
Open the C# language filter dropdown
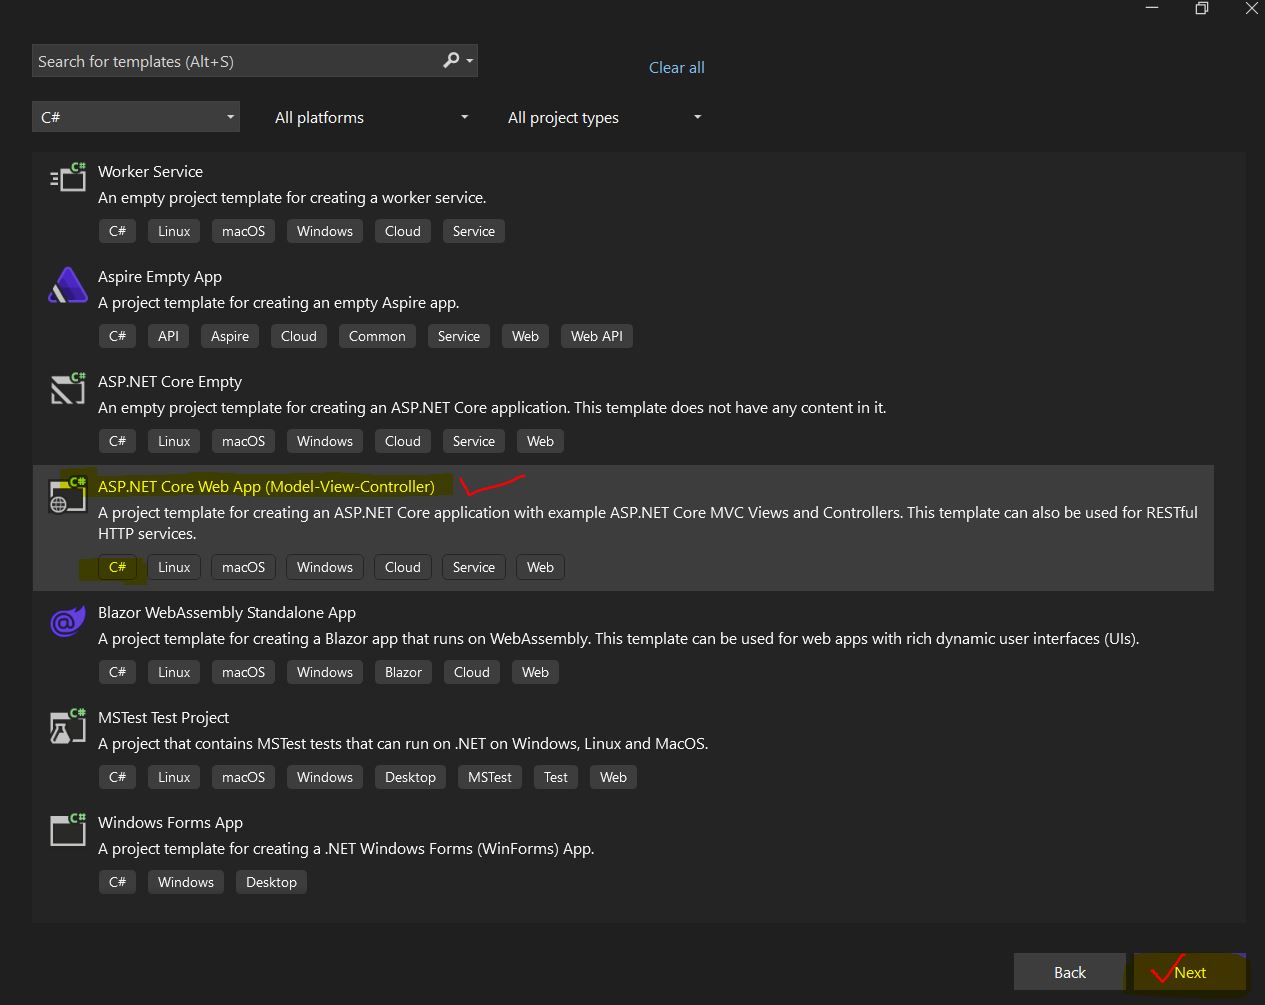[x=136, y=117]
